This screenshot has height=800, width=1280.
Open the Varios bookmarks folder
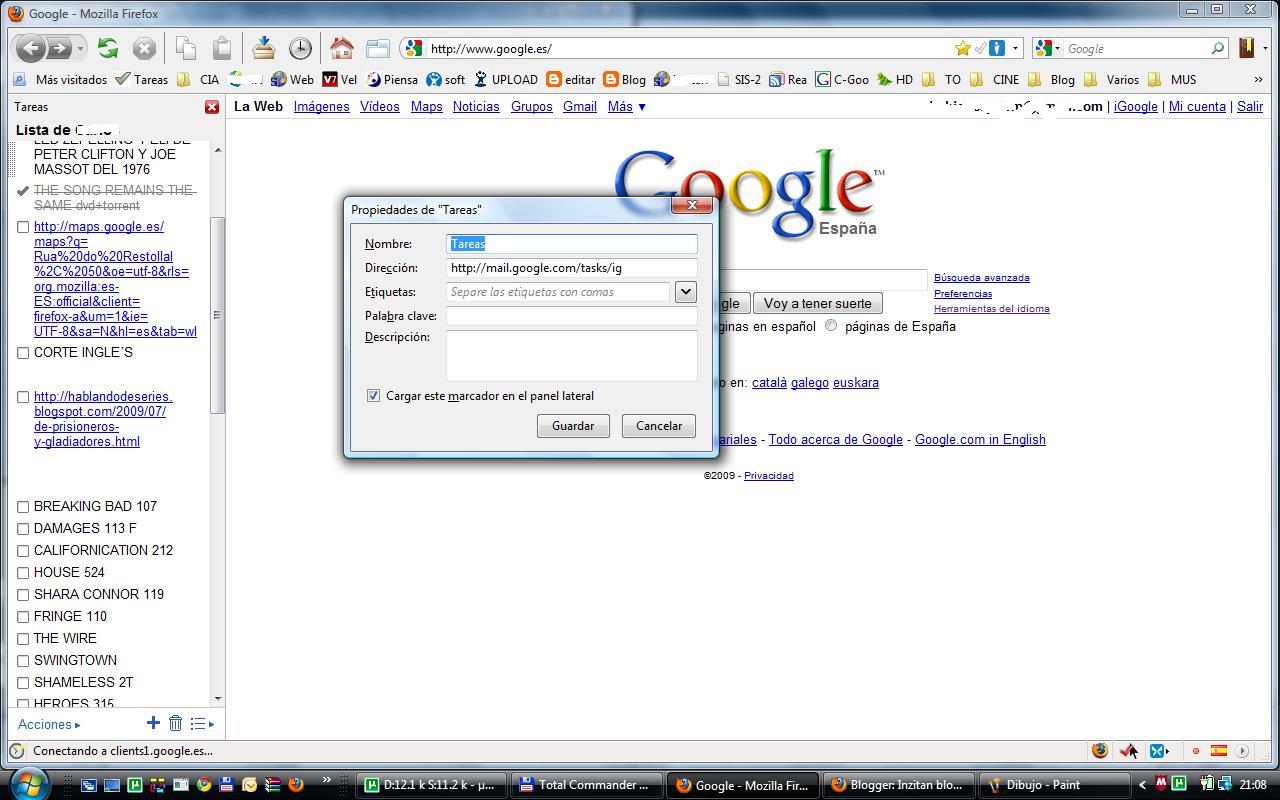coord(1112,79)
